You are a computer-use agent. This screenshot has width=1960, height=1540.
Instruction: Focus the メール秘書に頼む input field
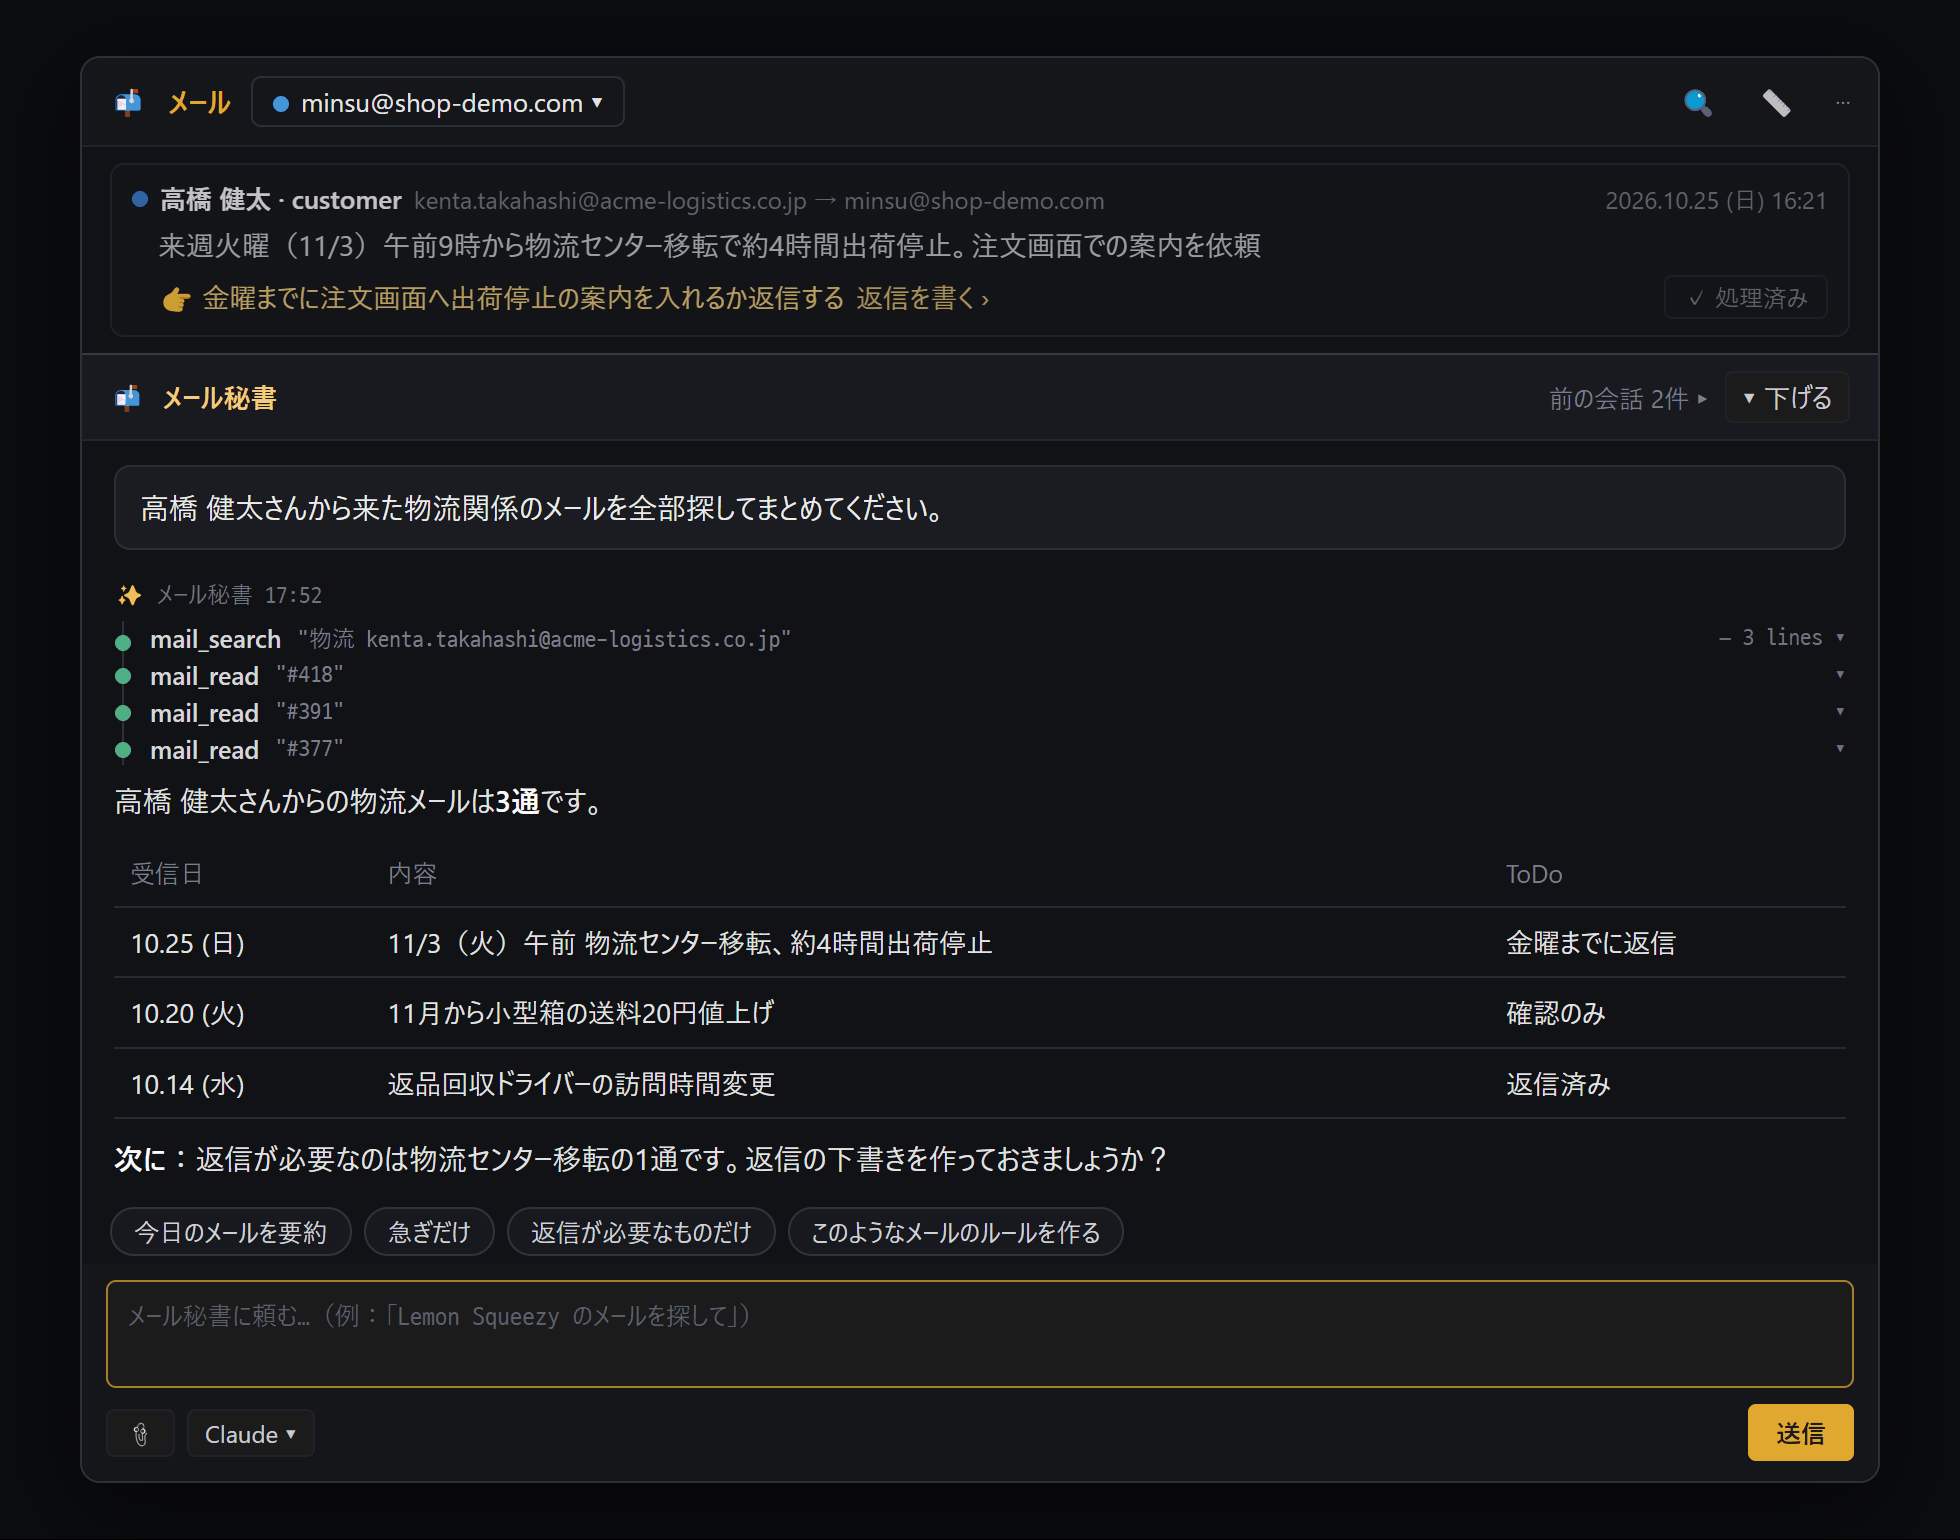click(x=980, y=1334)
